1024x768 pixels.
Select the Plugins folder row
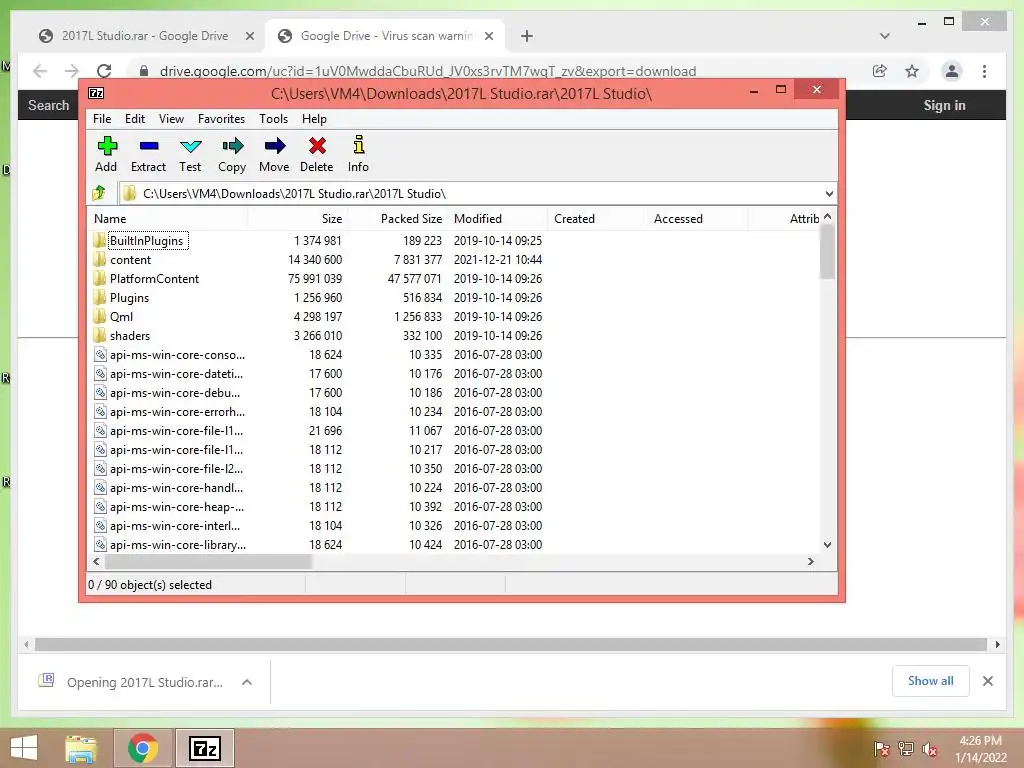point(453,298)
